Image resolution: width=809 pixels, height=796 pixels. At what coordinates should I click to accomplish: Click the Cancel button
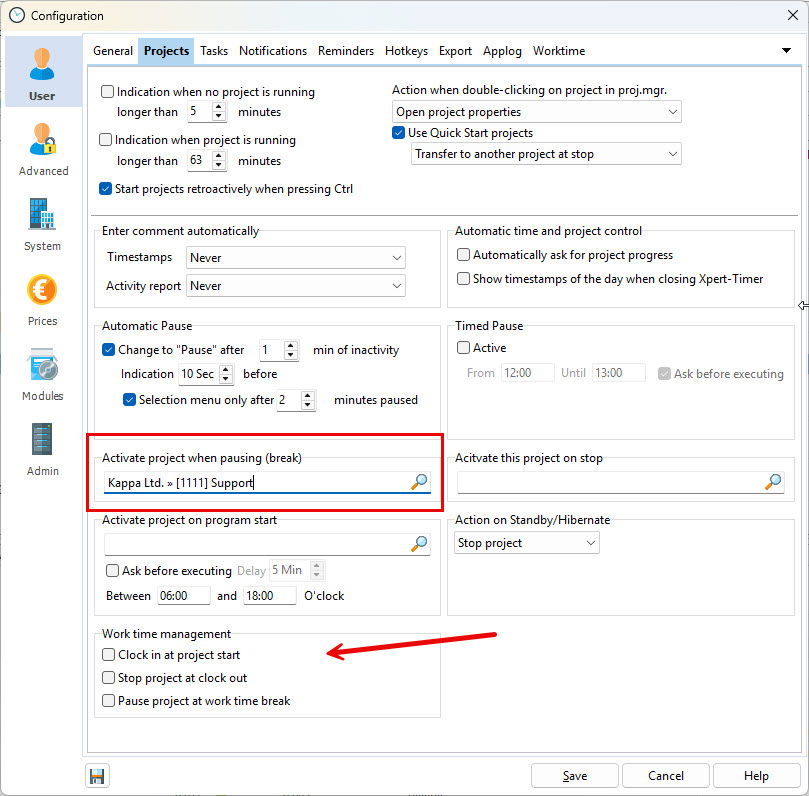(666, 776)
